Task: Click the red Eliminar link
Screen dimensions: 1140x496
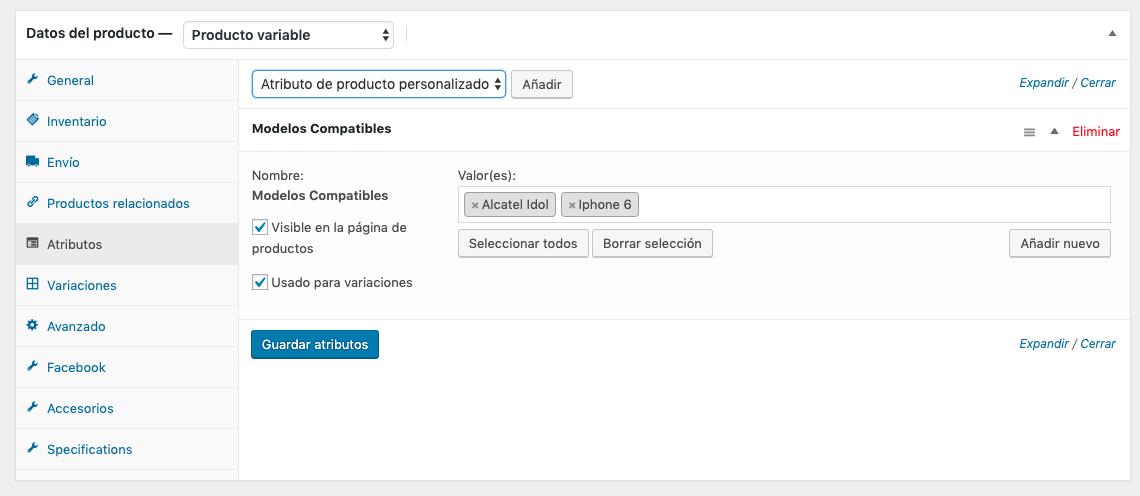Action: pyautogui.click(x=1096, y=132)
